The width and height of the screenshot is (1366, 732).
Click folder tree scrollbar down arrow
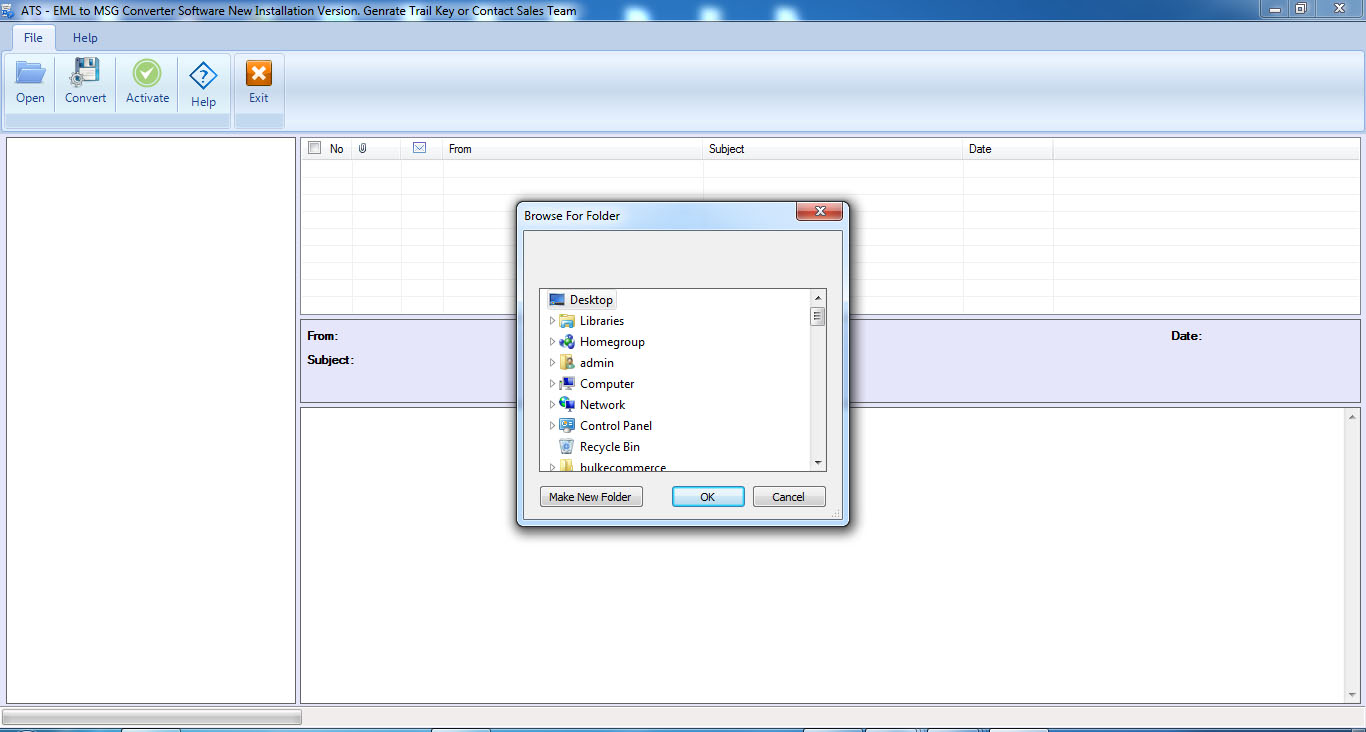818,463
